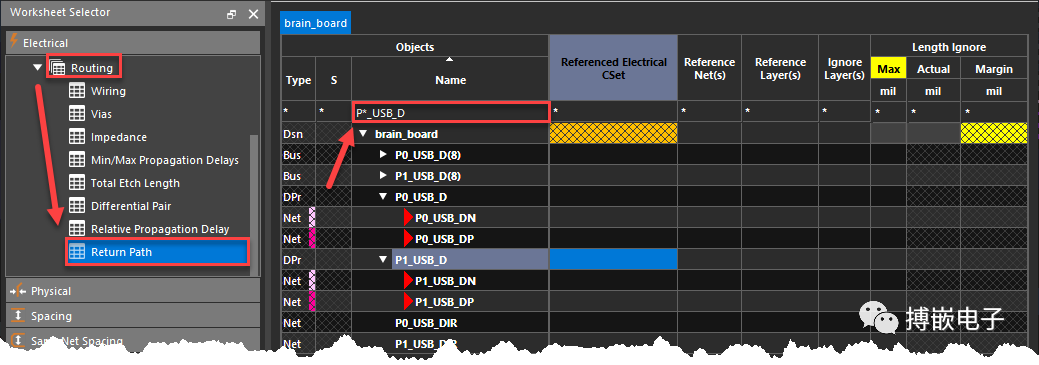Expand the P1_USB_D(8) bus row
Viewport: 1039px width, 365px height.
383,176
